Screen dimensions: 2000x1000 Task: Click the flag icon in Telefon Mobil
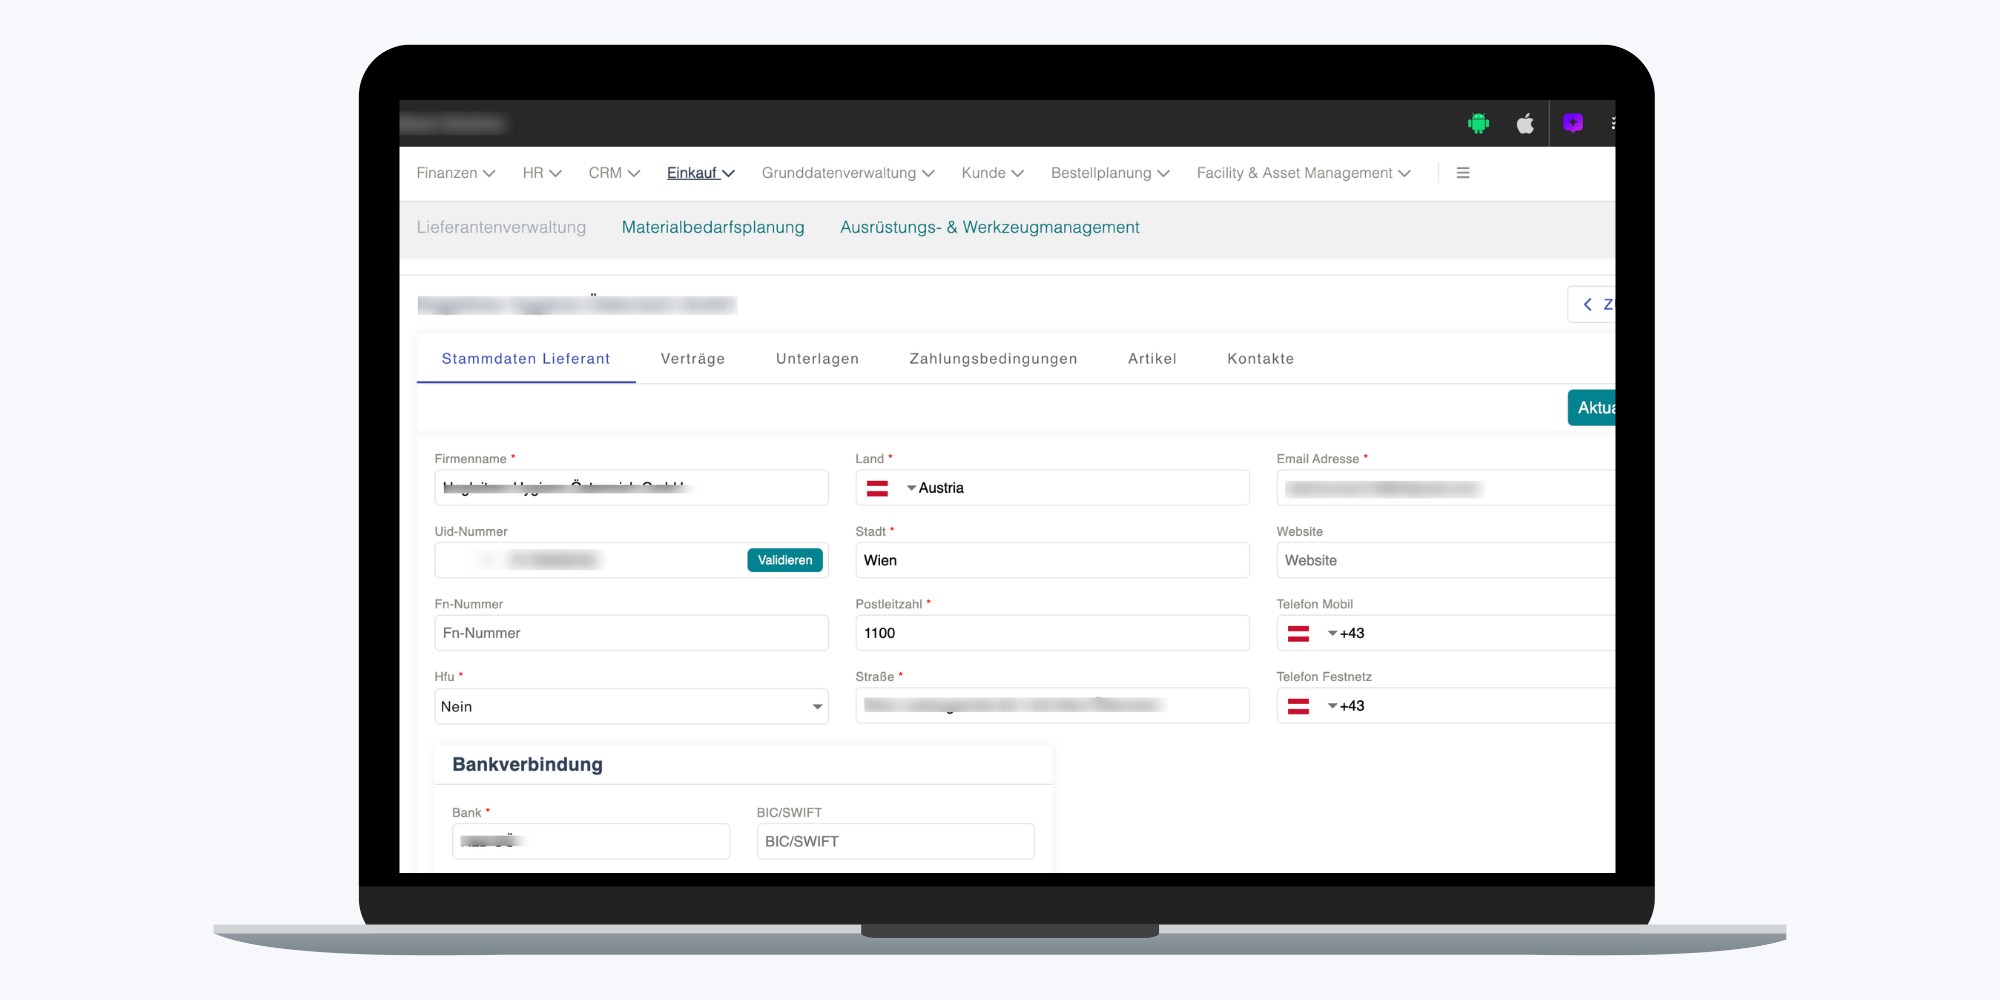[1299, 633]
